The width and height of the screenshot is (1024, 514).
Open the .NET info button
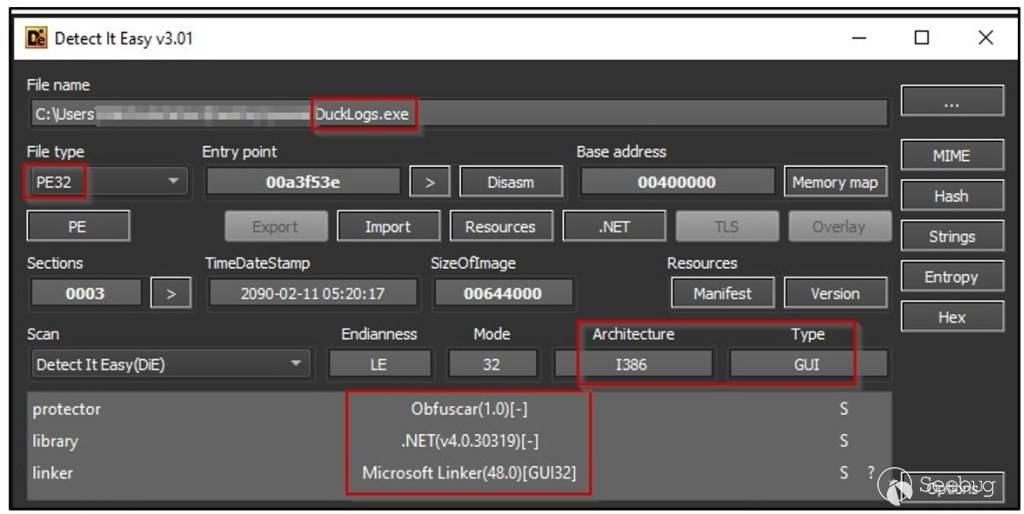614,227
